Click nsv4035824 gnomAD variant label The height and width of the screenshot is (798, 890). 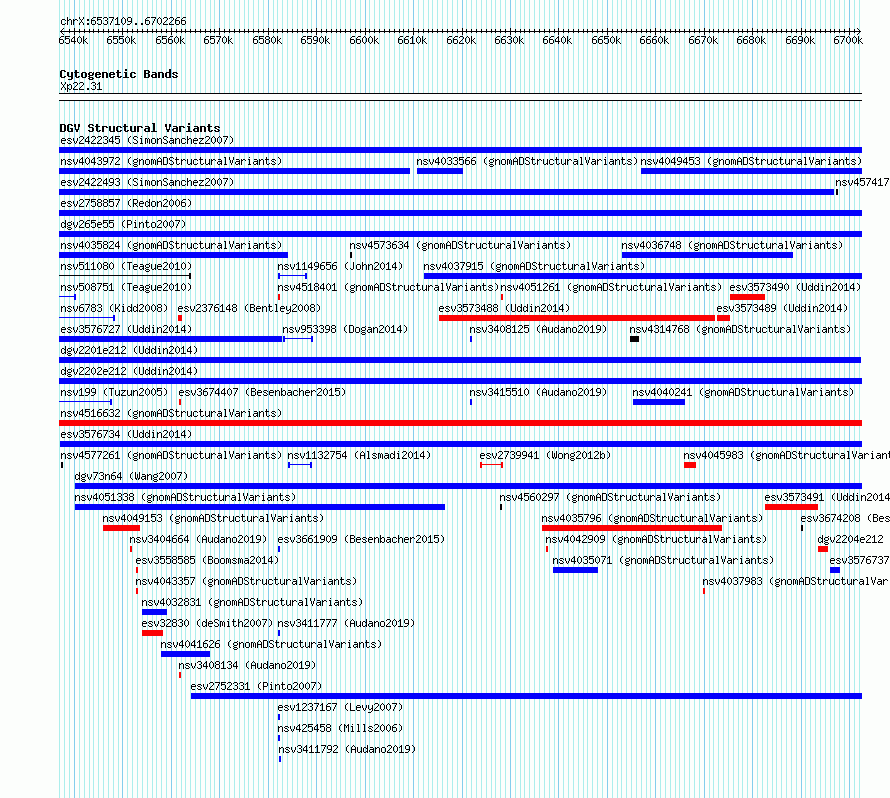click(171, 245)
